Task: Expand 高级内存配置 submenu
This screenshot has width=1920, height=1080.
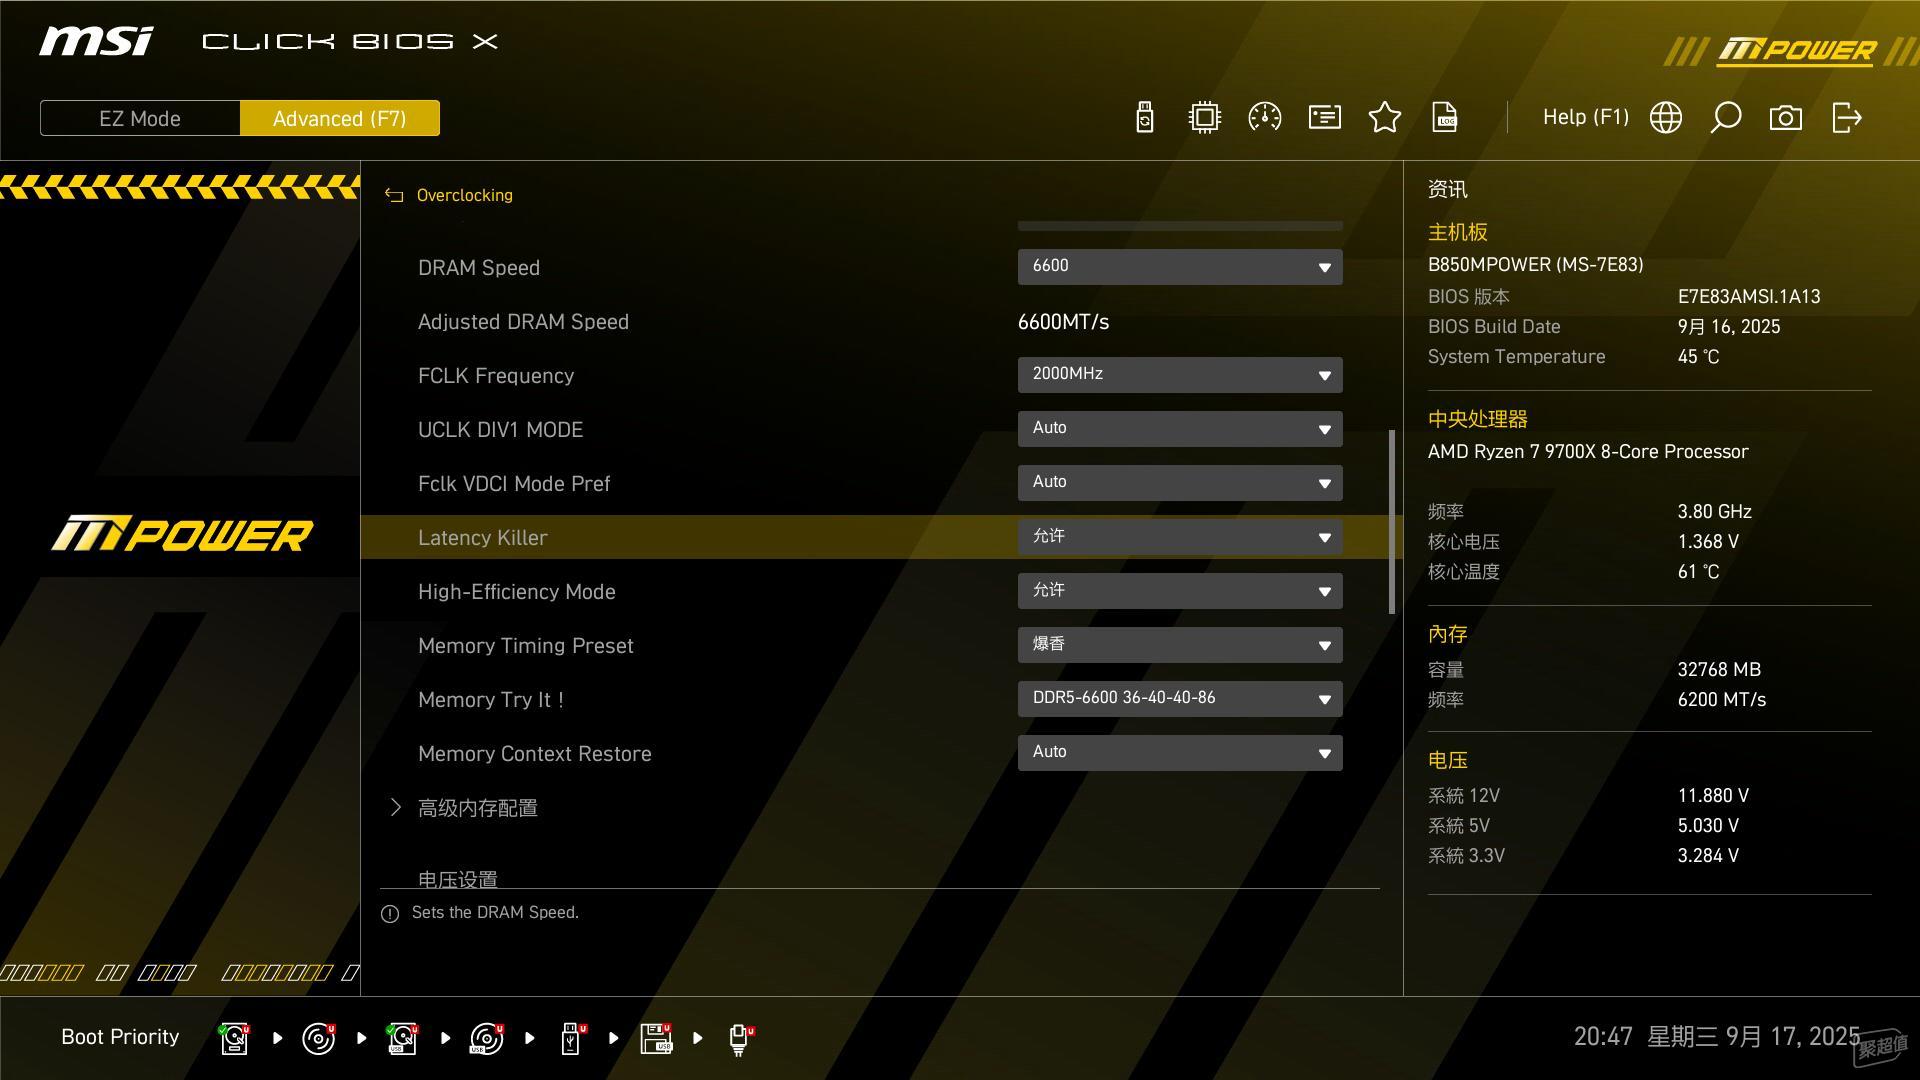Action: click(478, 808)
